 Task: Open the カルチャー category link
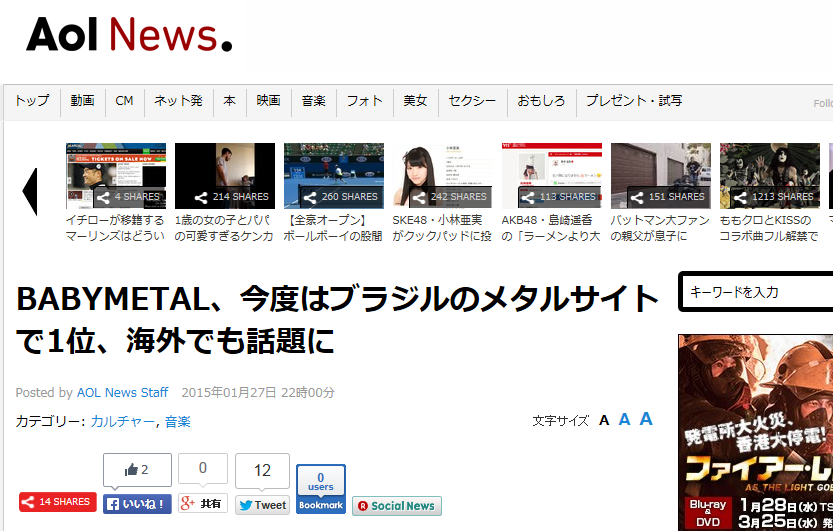123,422
